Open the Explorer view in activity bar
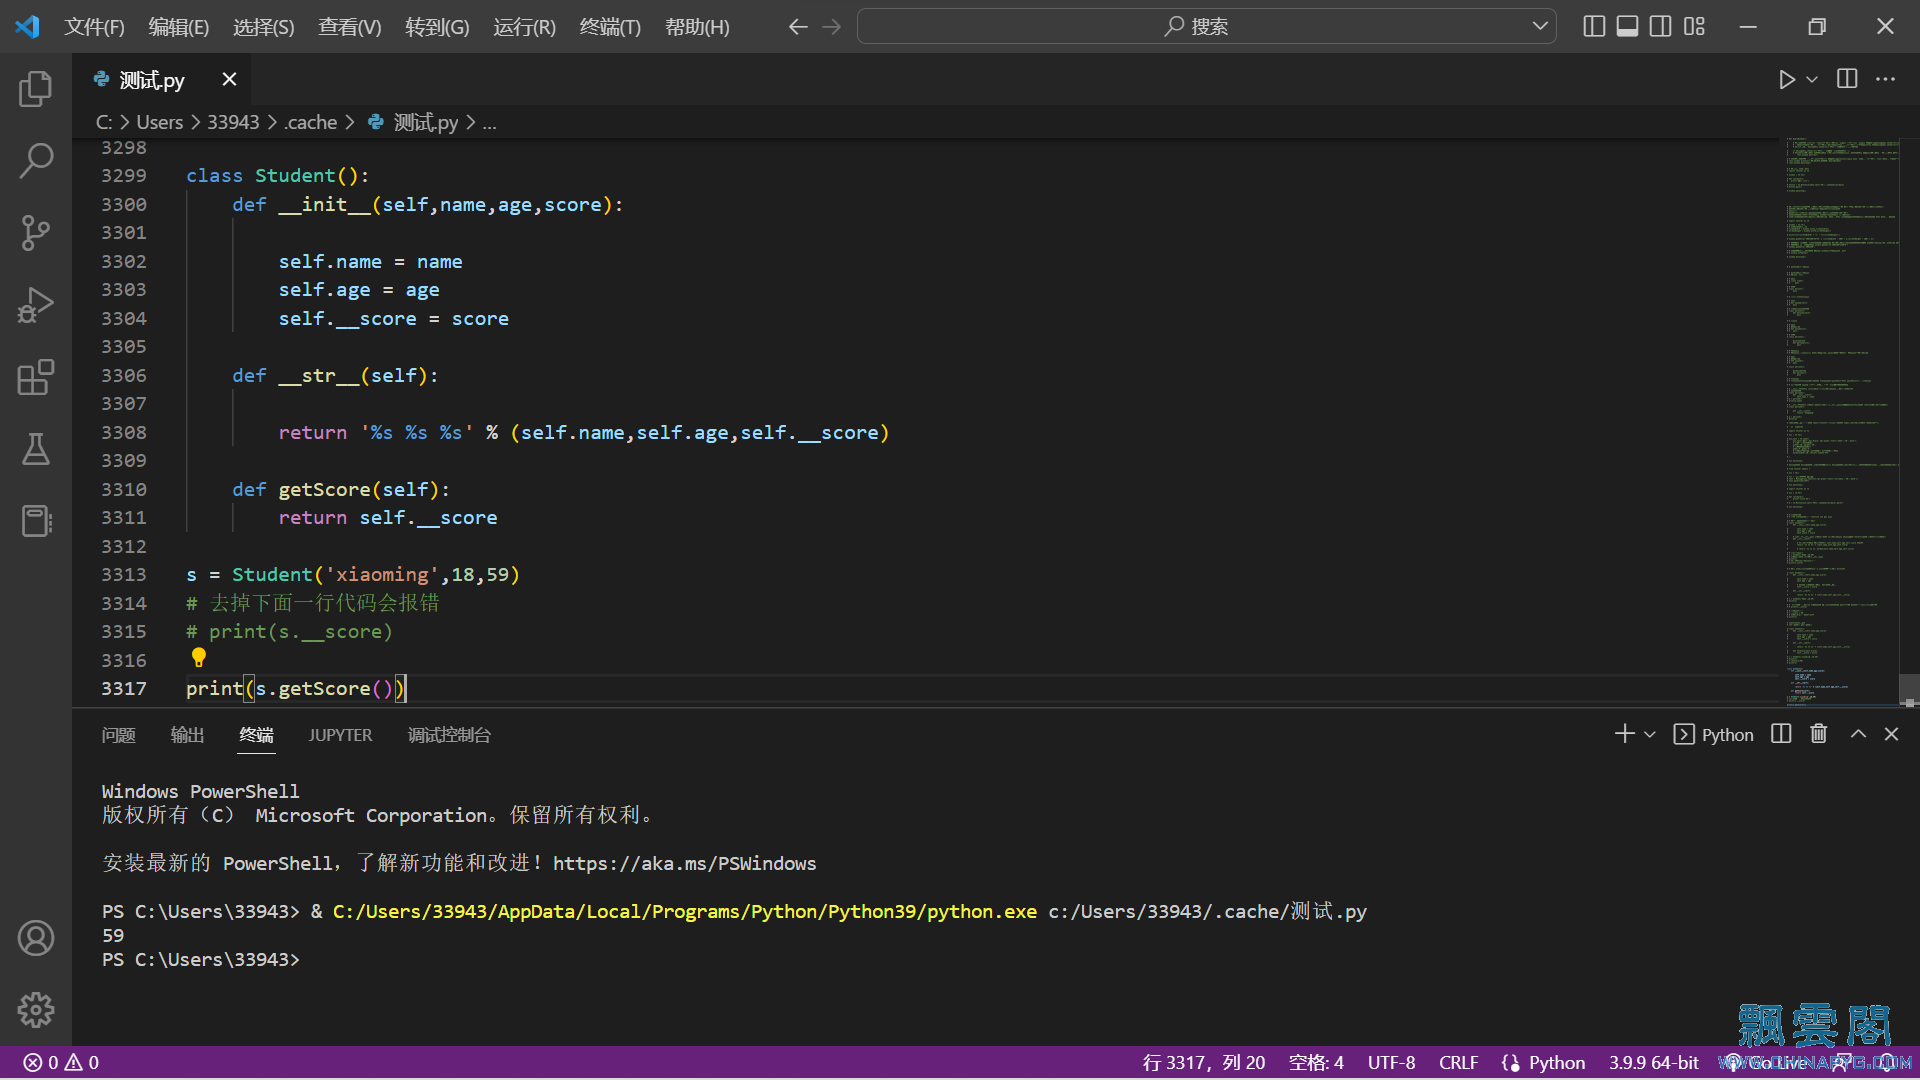This screenshot has width=1920, height=1080. point(36,89)
